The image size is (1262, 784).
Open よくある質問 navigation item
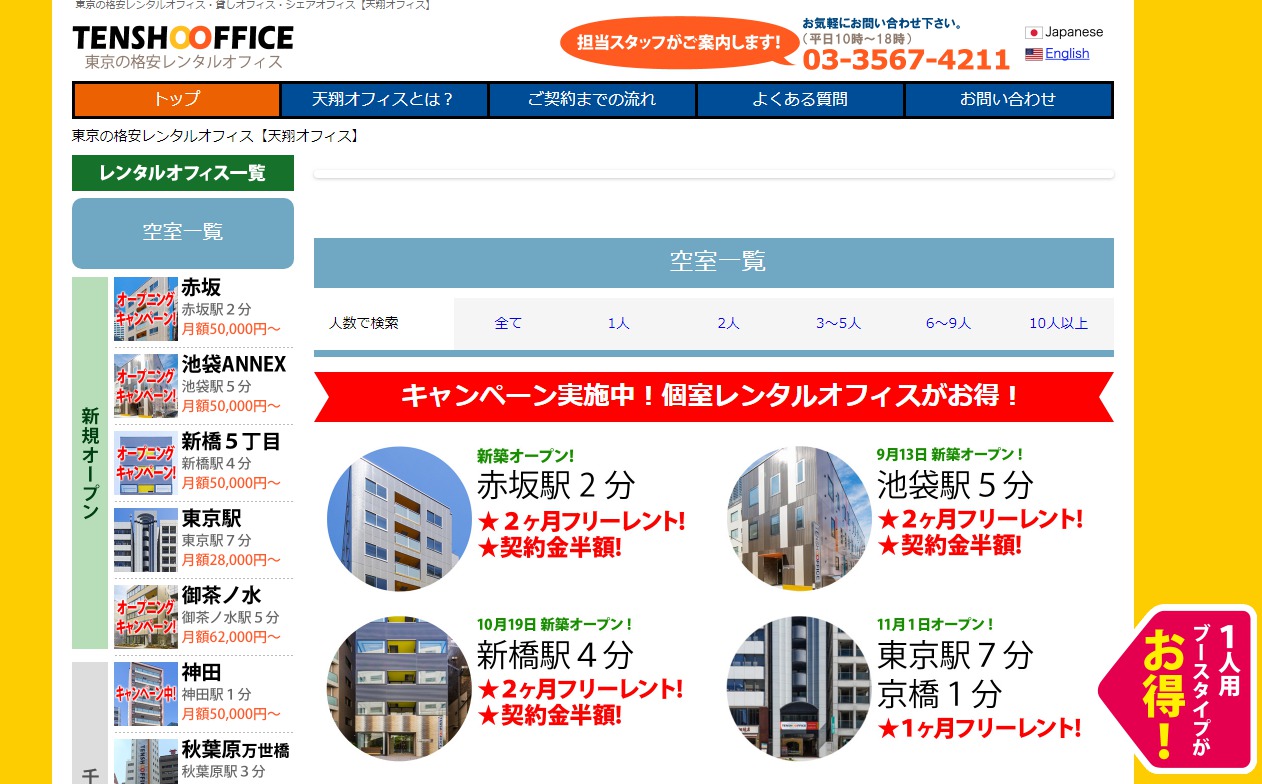coord(800,99)
